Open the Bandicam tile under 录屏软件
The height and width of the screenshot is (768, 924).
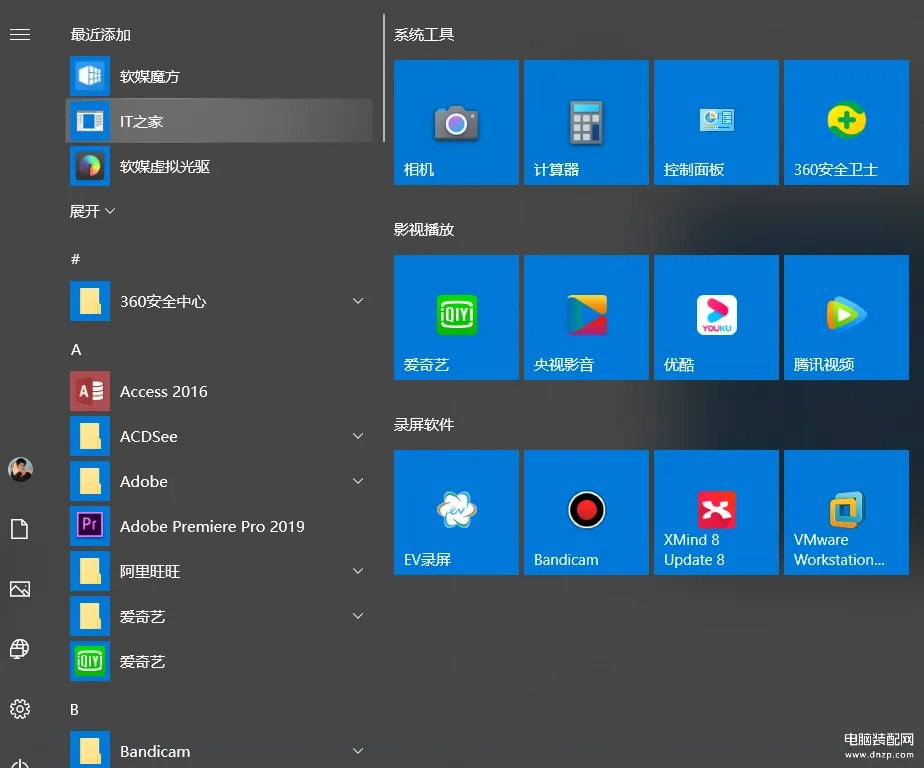[x=586, y=511]
